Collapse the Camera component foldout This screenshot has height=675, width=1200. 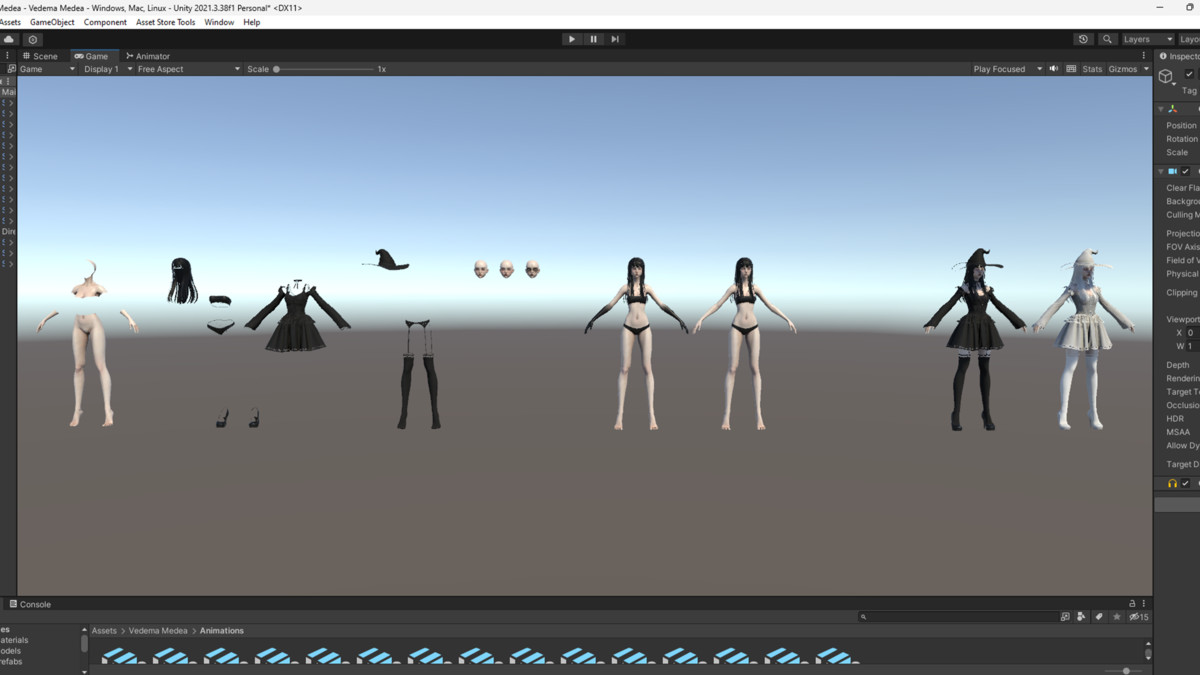pyautogui.click(x=1161, y=171)
